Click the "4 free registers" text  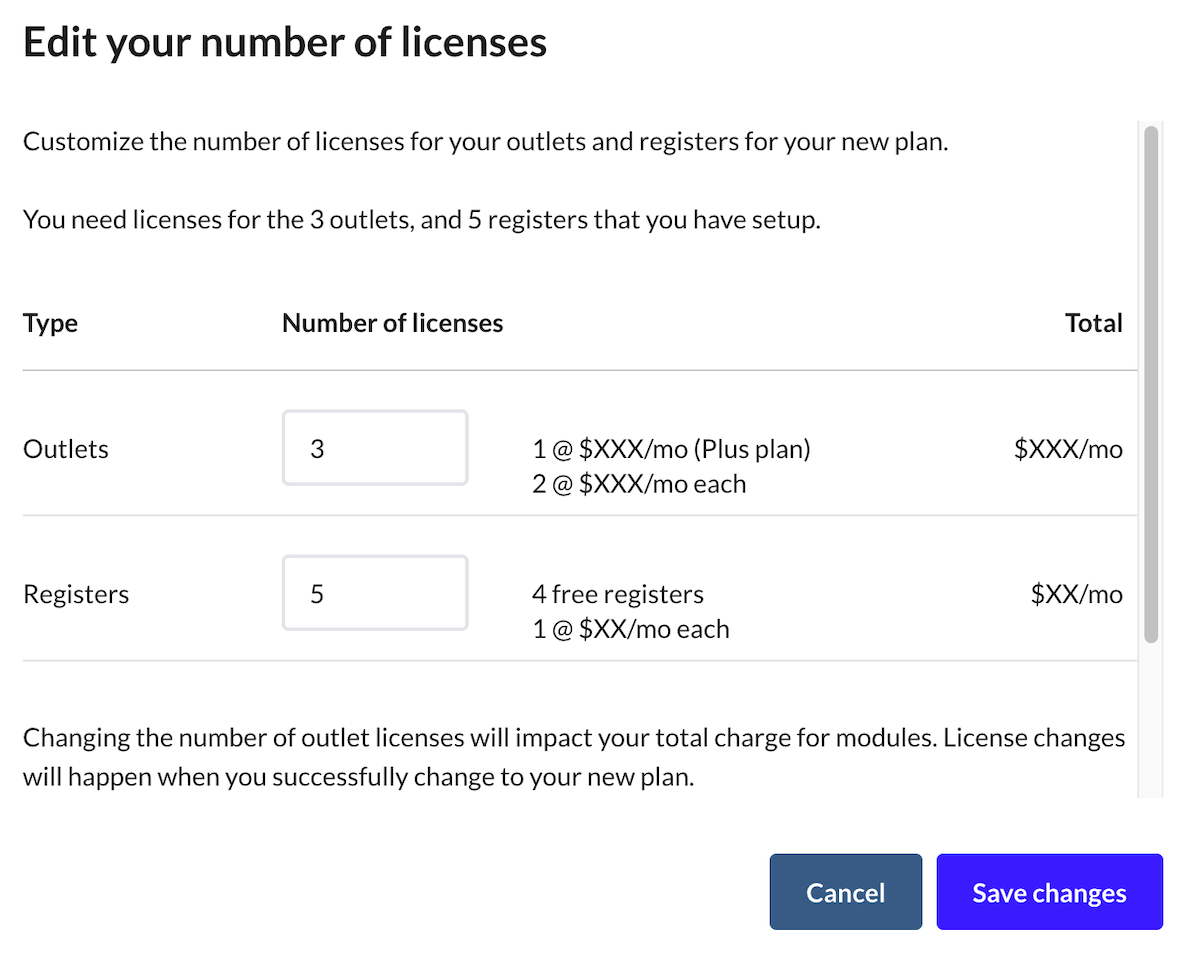pos(618,594)
